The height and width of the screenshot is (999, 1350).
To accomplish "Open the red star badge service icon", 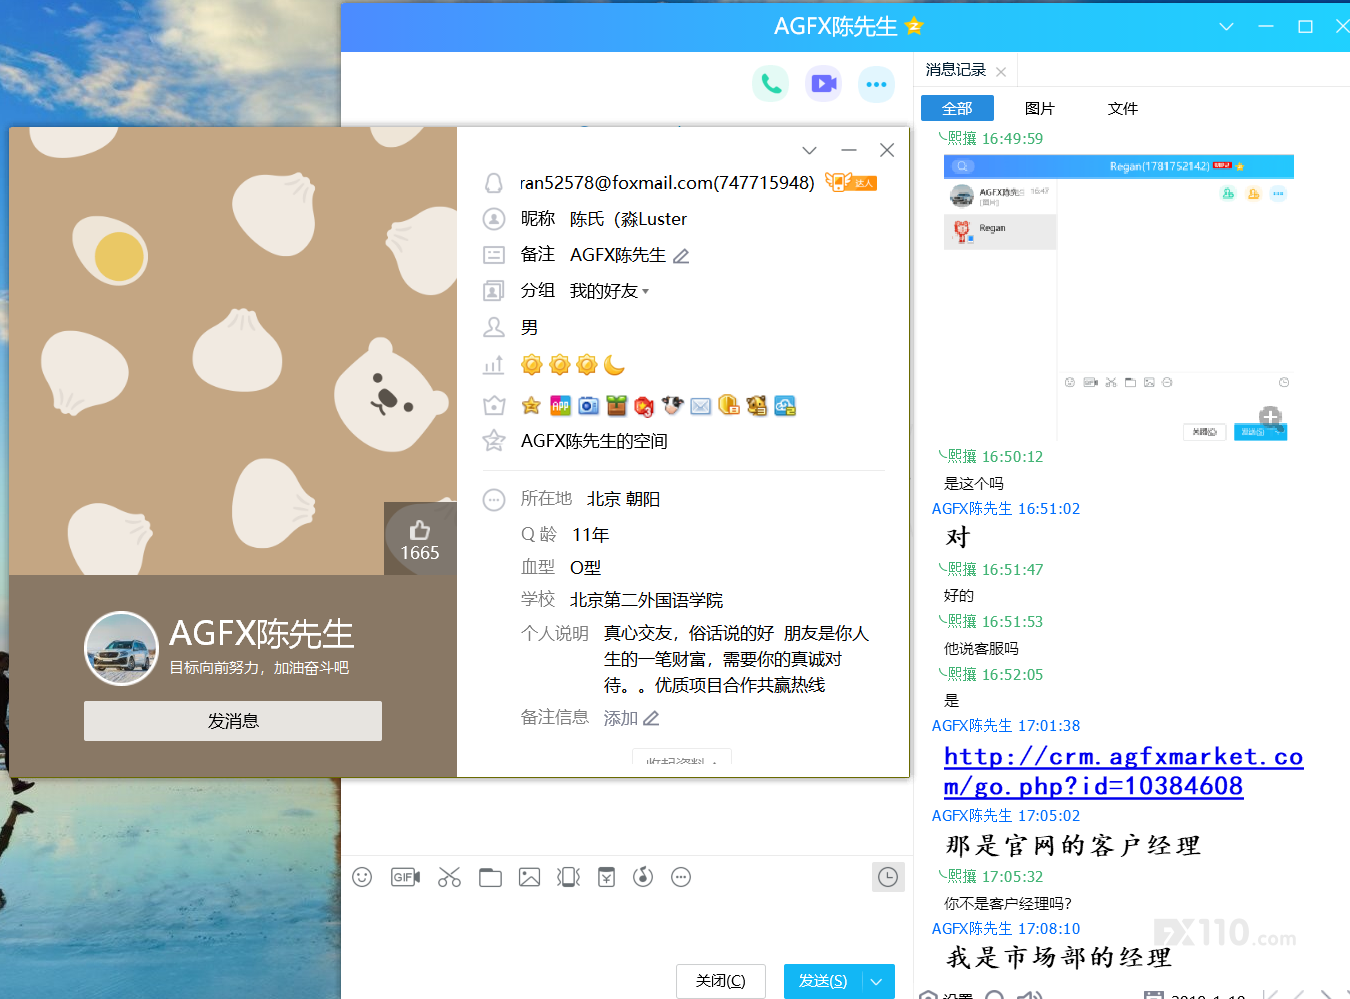I will [x=644, y=406].
